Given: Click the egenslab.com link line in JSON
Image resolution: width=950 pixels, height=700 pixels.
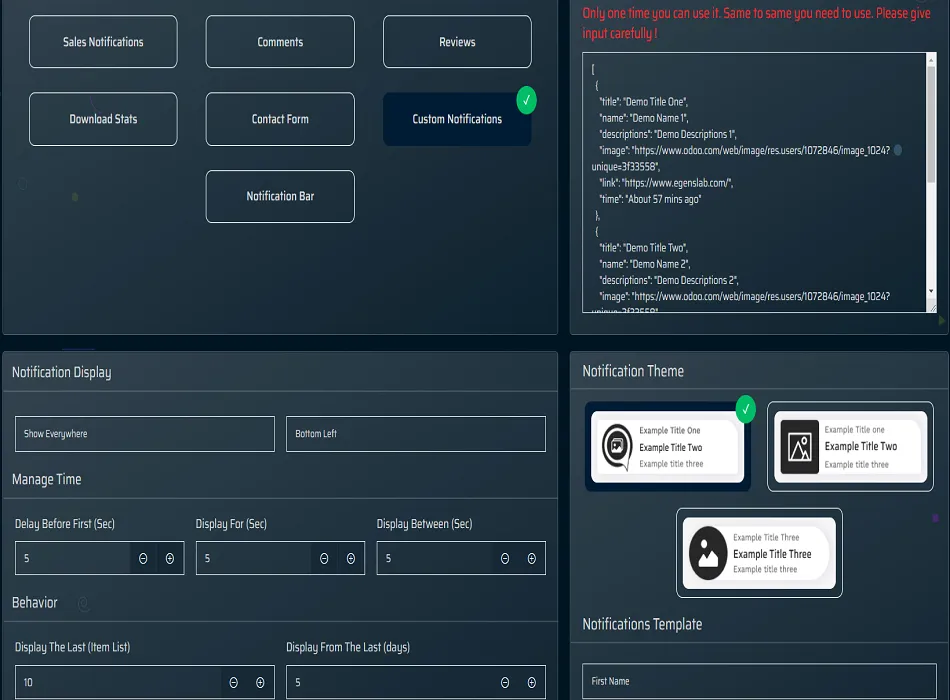Looking at the screenshot, I should [666, 183].
